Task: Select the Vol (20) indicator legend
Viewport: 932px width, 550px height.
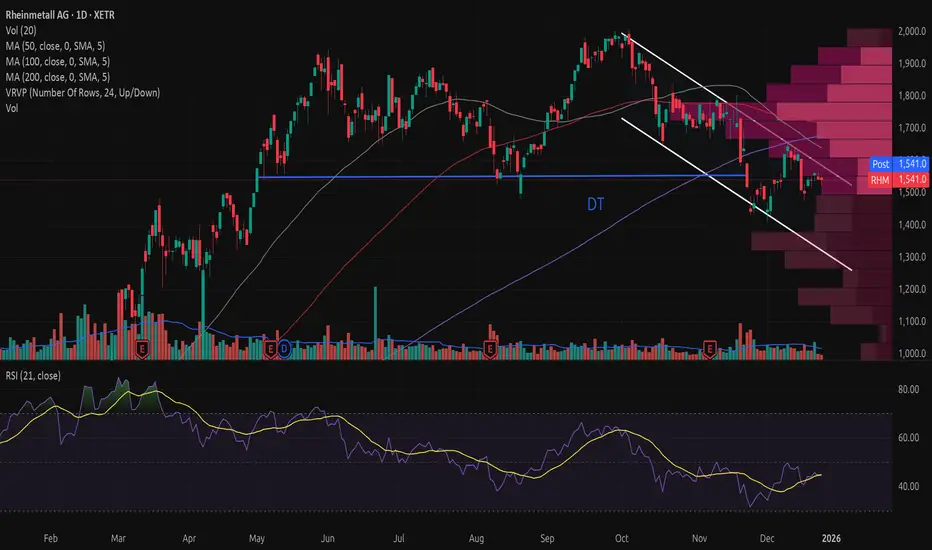Action: pos(21,30)
